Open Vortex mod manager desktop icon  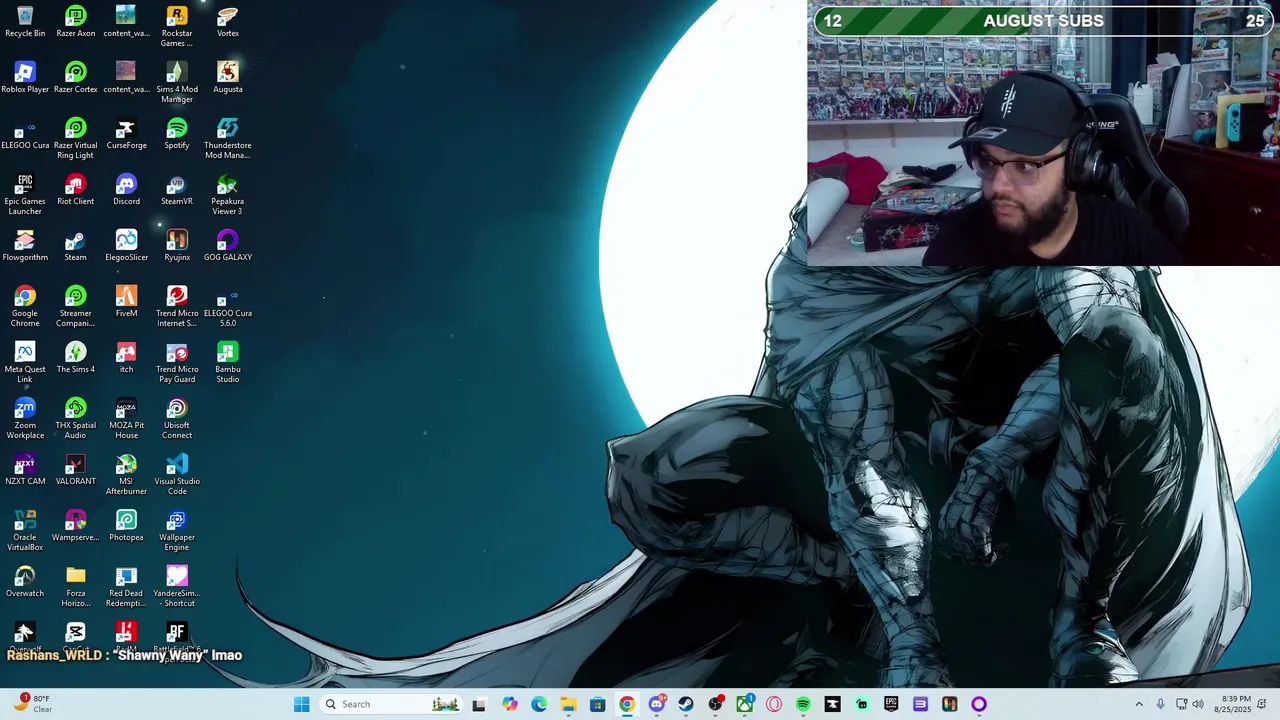pyautogui.click(x=228, y=22)
